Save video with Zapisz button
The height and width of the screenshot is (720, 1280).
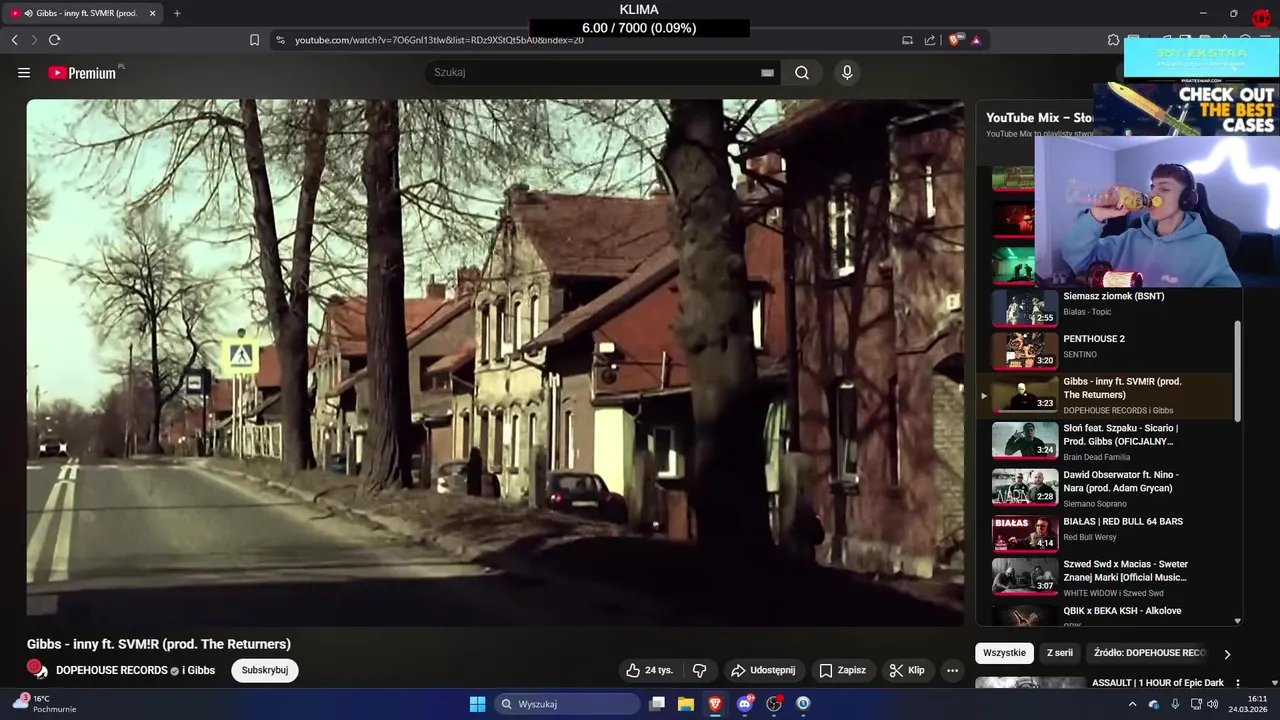click(842, 670)
